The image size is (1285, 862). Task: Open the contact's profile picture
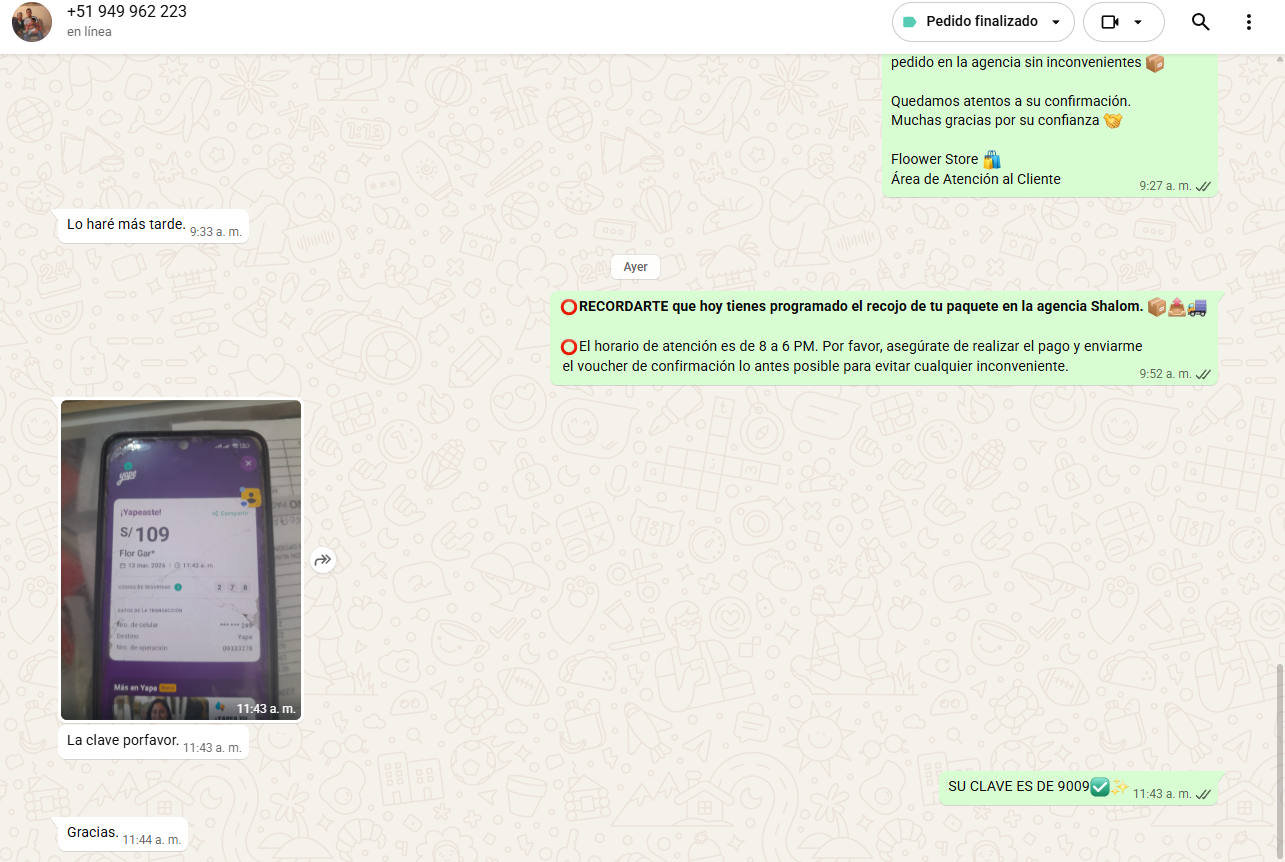(32, 22)
